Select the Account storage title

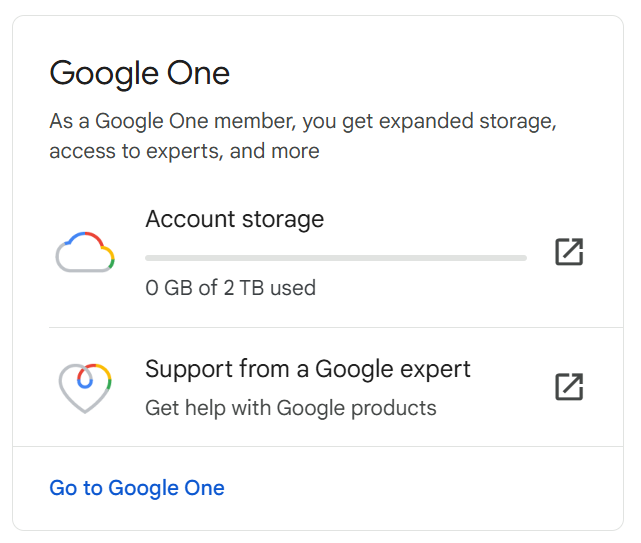pyautogui.click(x=234, y=219)
